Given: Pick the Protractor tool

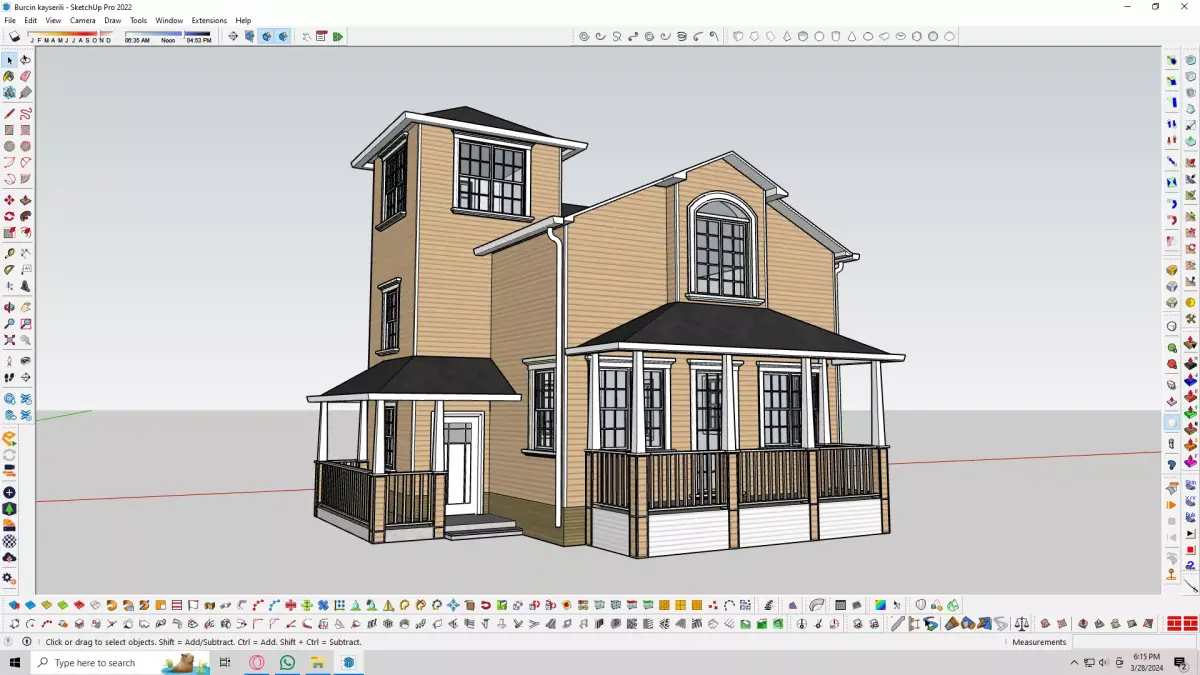Looking at the screenshot, I should (9, 270).
